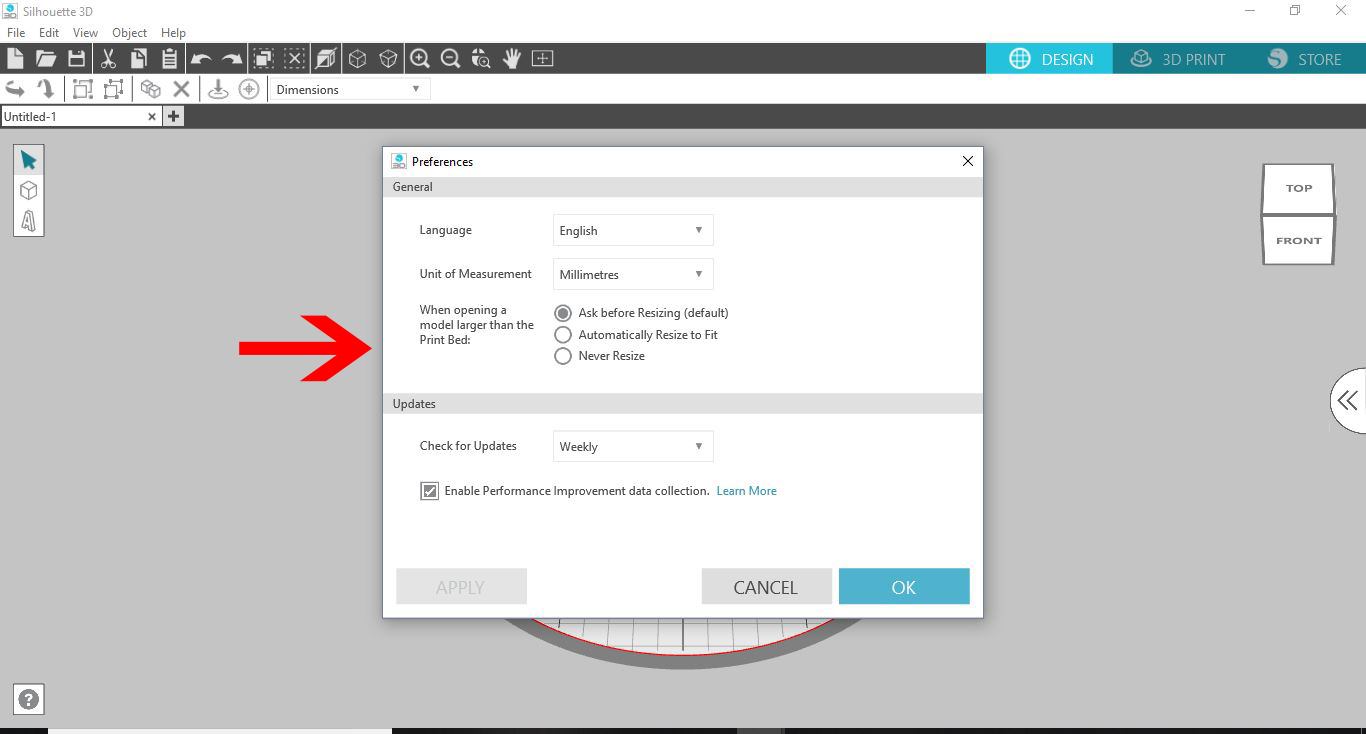
Task: Add a new document tab with plus
Action: click(x=173, y=117)
